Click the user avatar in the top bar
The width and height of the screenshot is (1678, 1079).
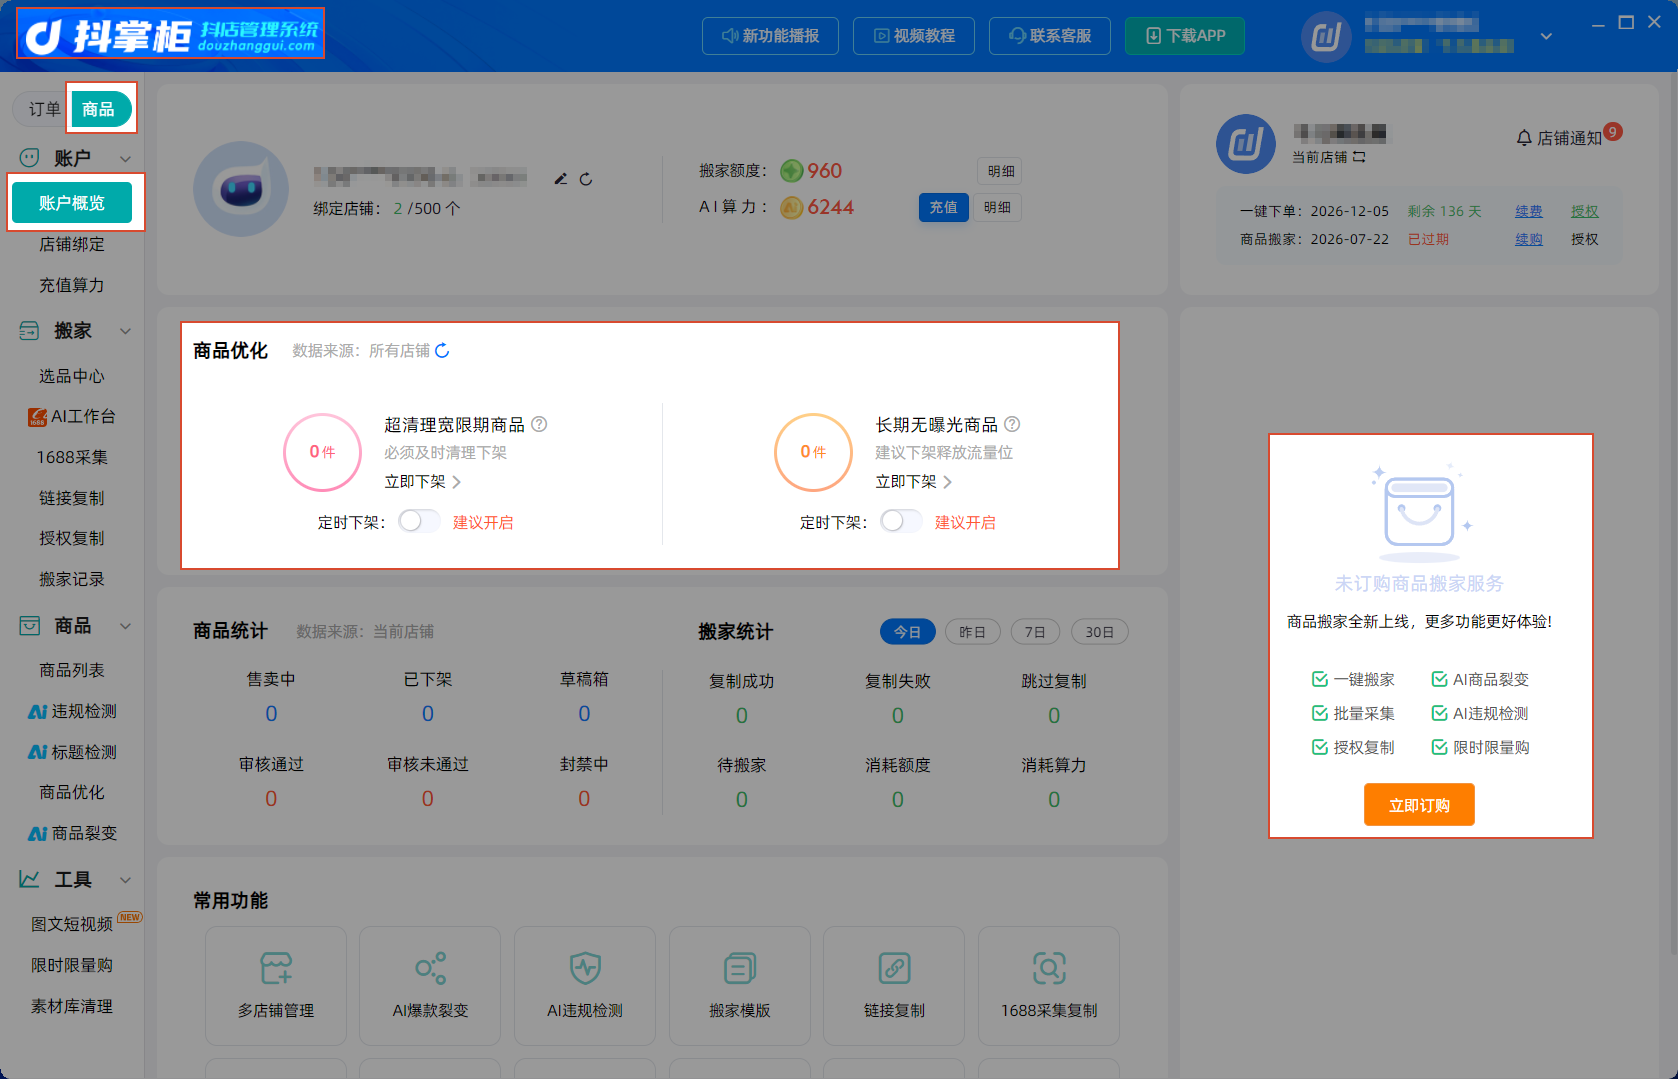pyautogui.click(x=1326, y=37)
